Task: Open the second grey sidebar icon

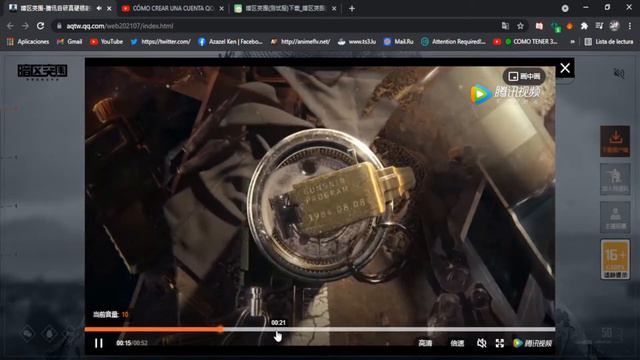Action: pyautogui.click(x=615, y=179)
